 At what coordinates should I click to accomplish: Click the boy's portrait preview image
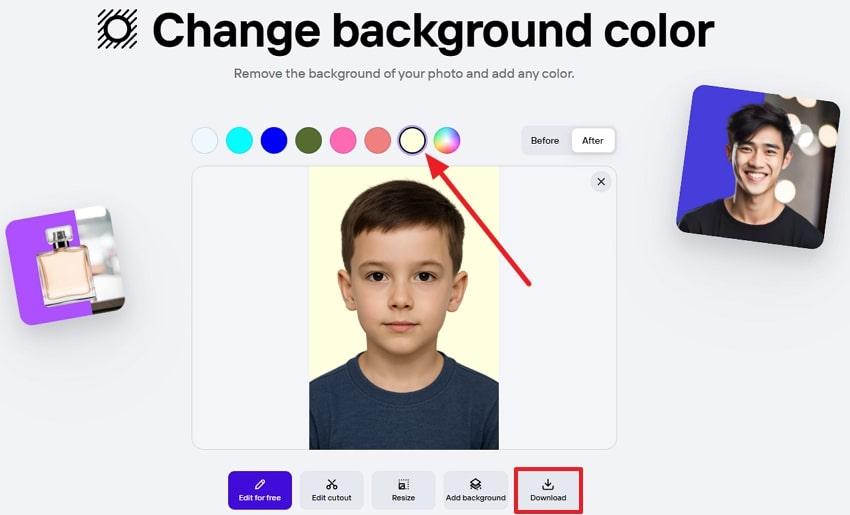(x=404, y=308)
